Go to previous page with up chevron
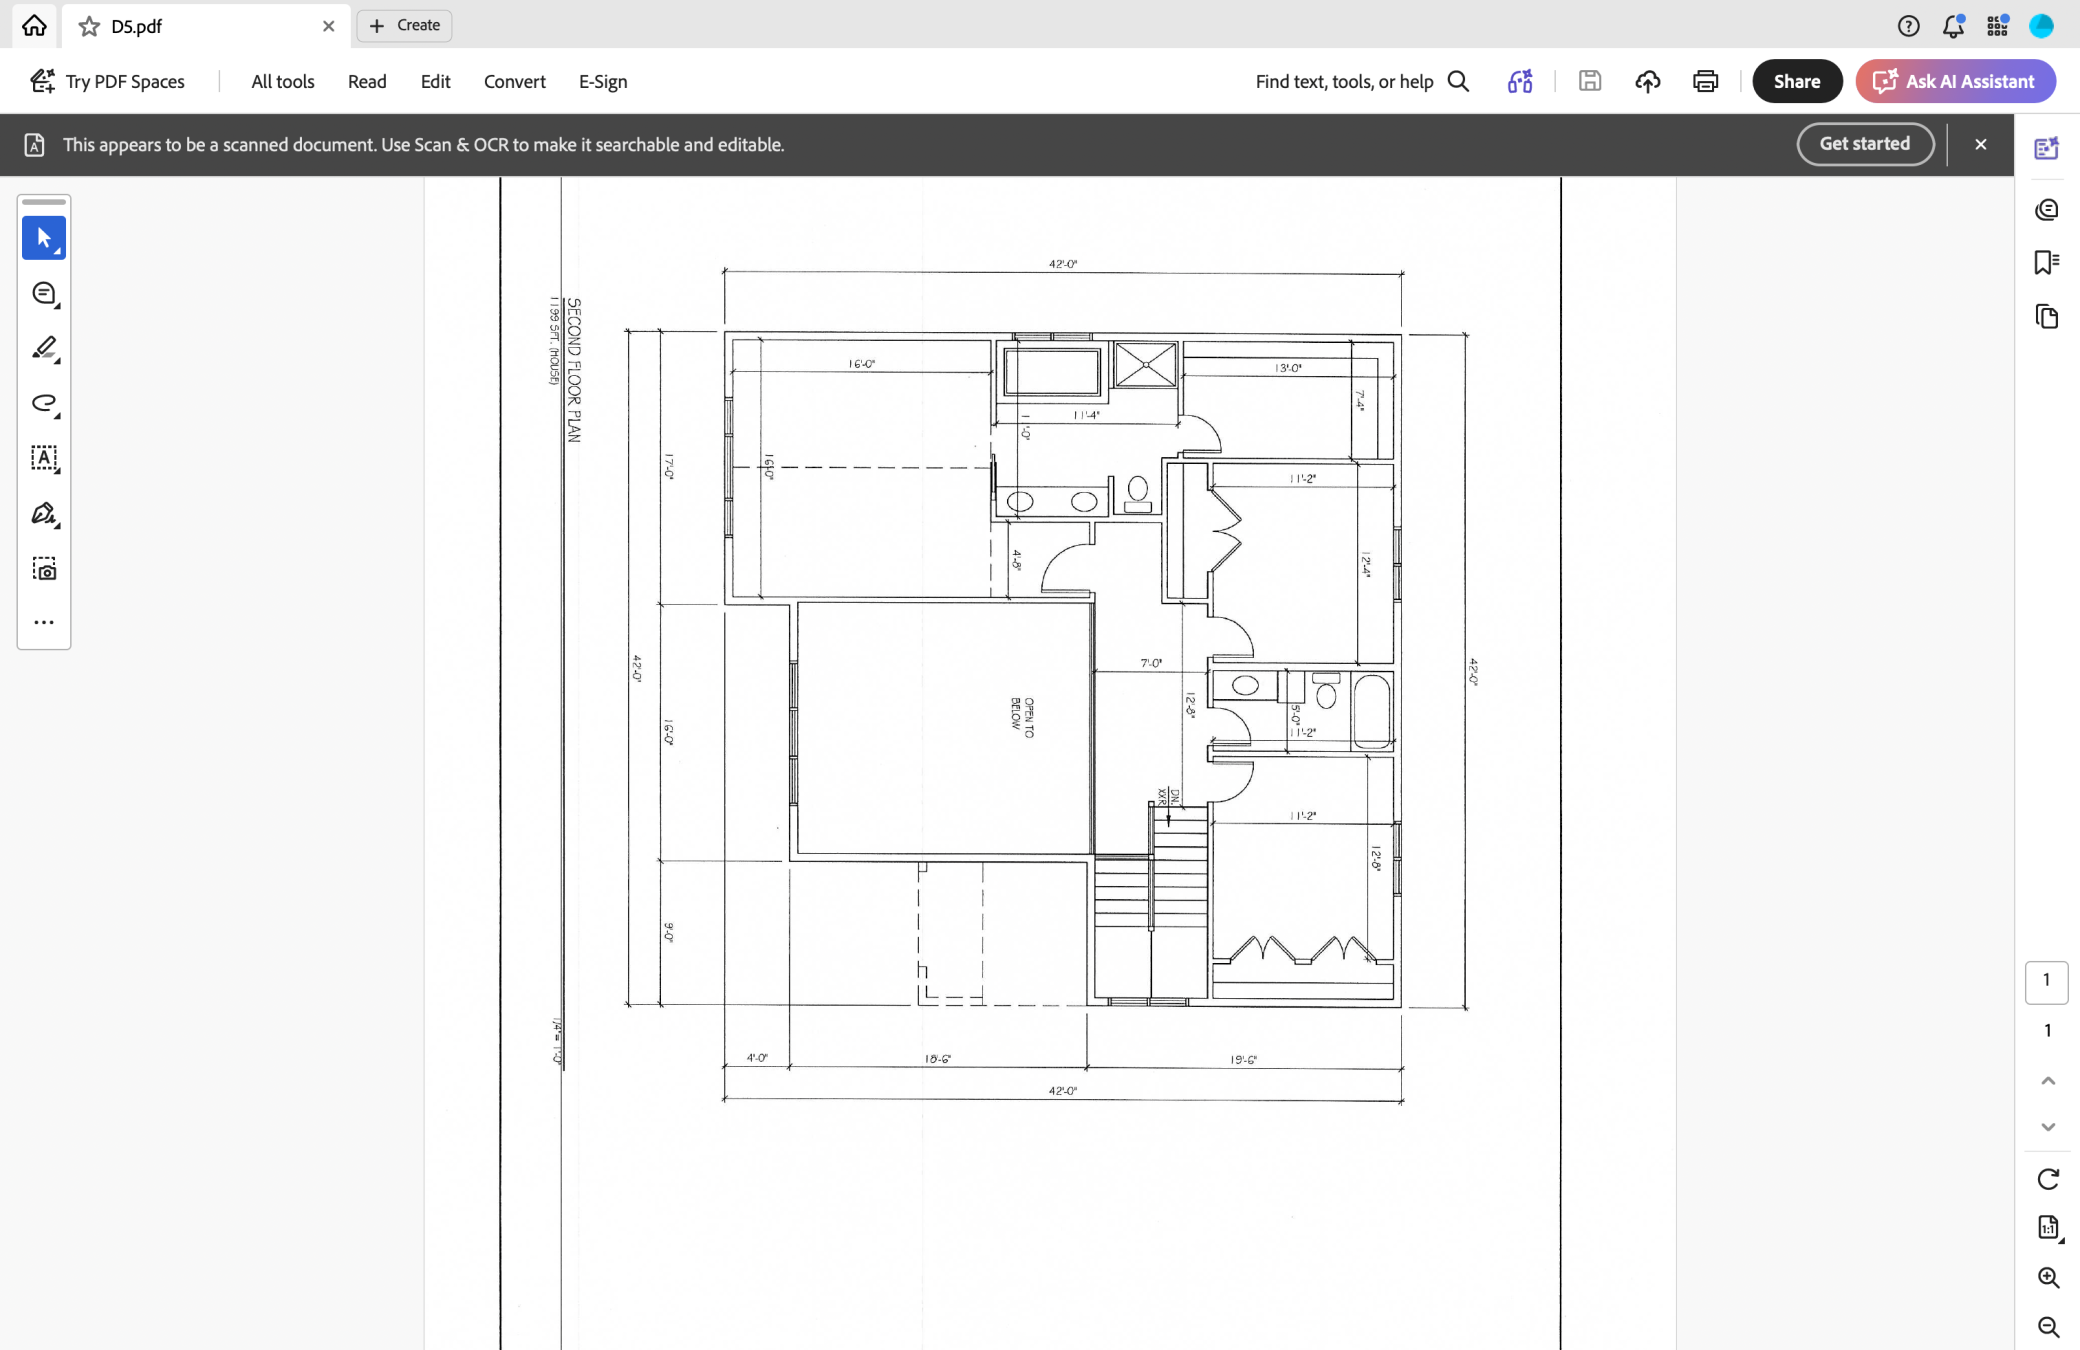The width and height of the screenshot is (2080, 1350). coord(2047,1081)
